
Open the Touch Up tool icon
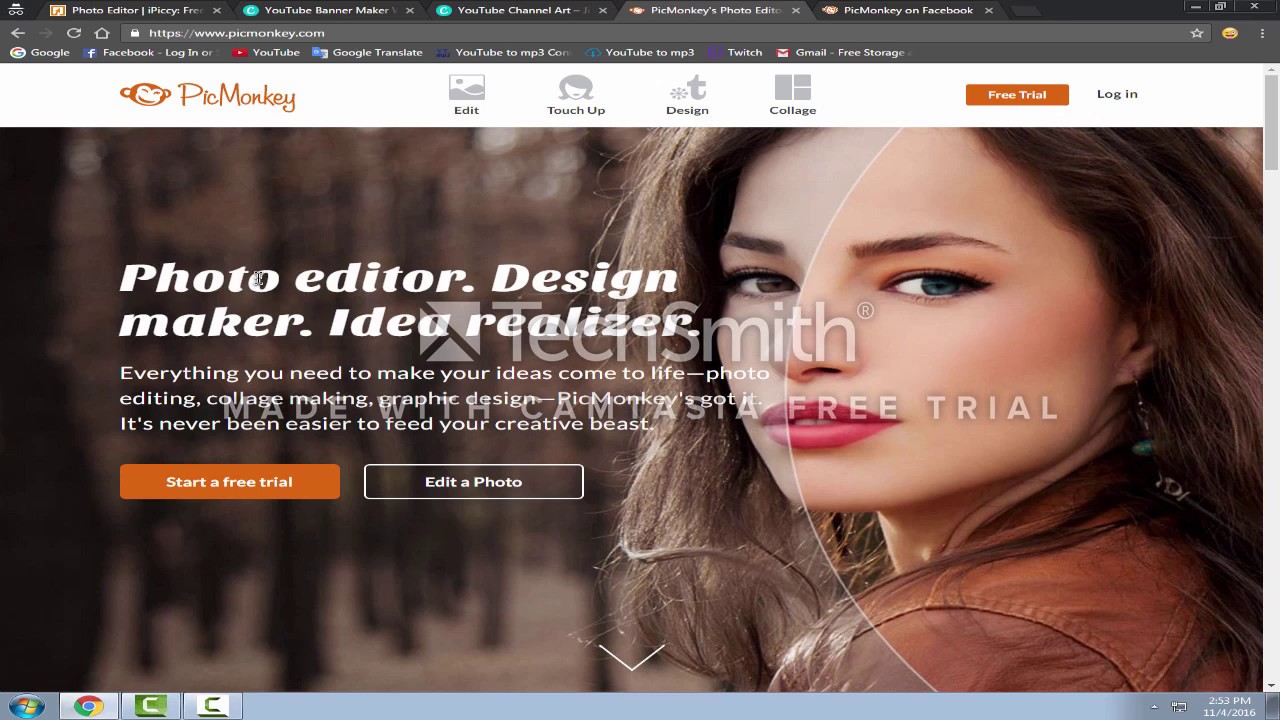pos(576,96)
